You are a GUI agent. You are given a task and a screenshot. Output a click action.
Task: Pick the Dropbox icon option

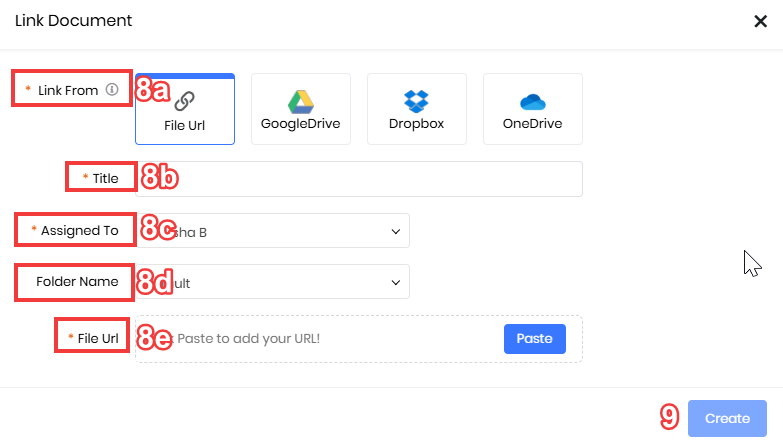(416, 101)
